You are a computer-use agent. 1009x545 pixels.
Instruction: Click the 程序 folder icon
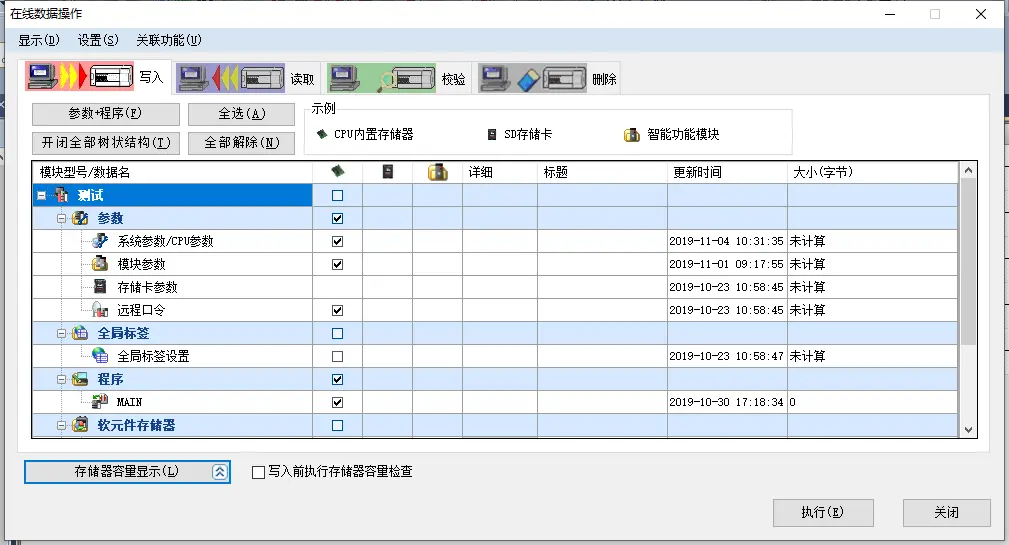click(80, 379)
